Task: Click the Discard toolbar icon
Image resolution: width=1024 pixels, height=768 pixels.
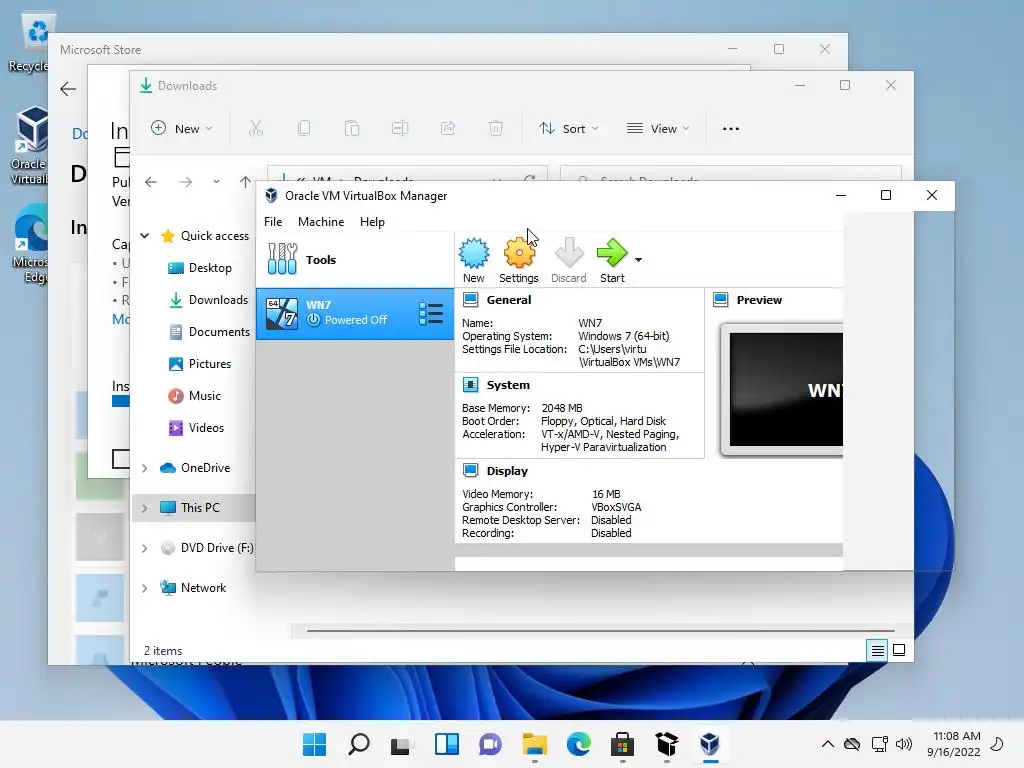Action: (568, 260)
